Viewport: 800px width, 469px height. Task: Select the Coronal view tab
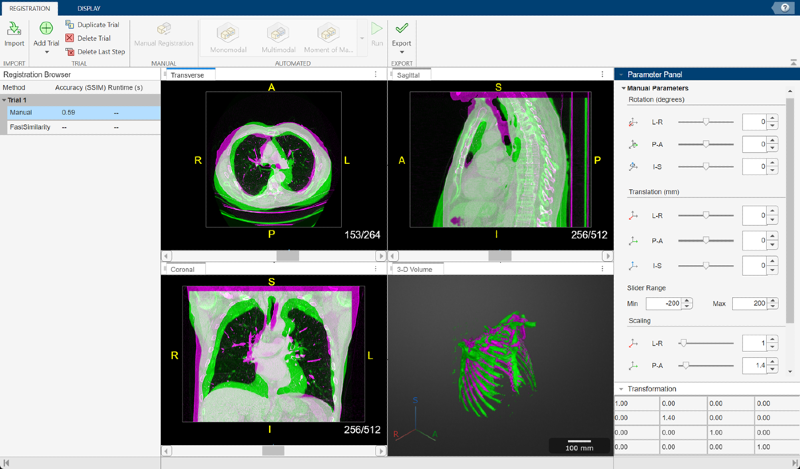pyautogui.click(x=187, y=269)
